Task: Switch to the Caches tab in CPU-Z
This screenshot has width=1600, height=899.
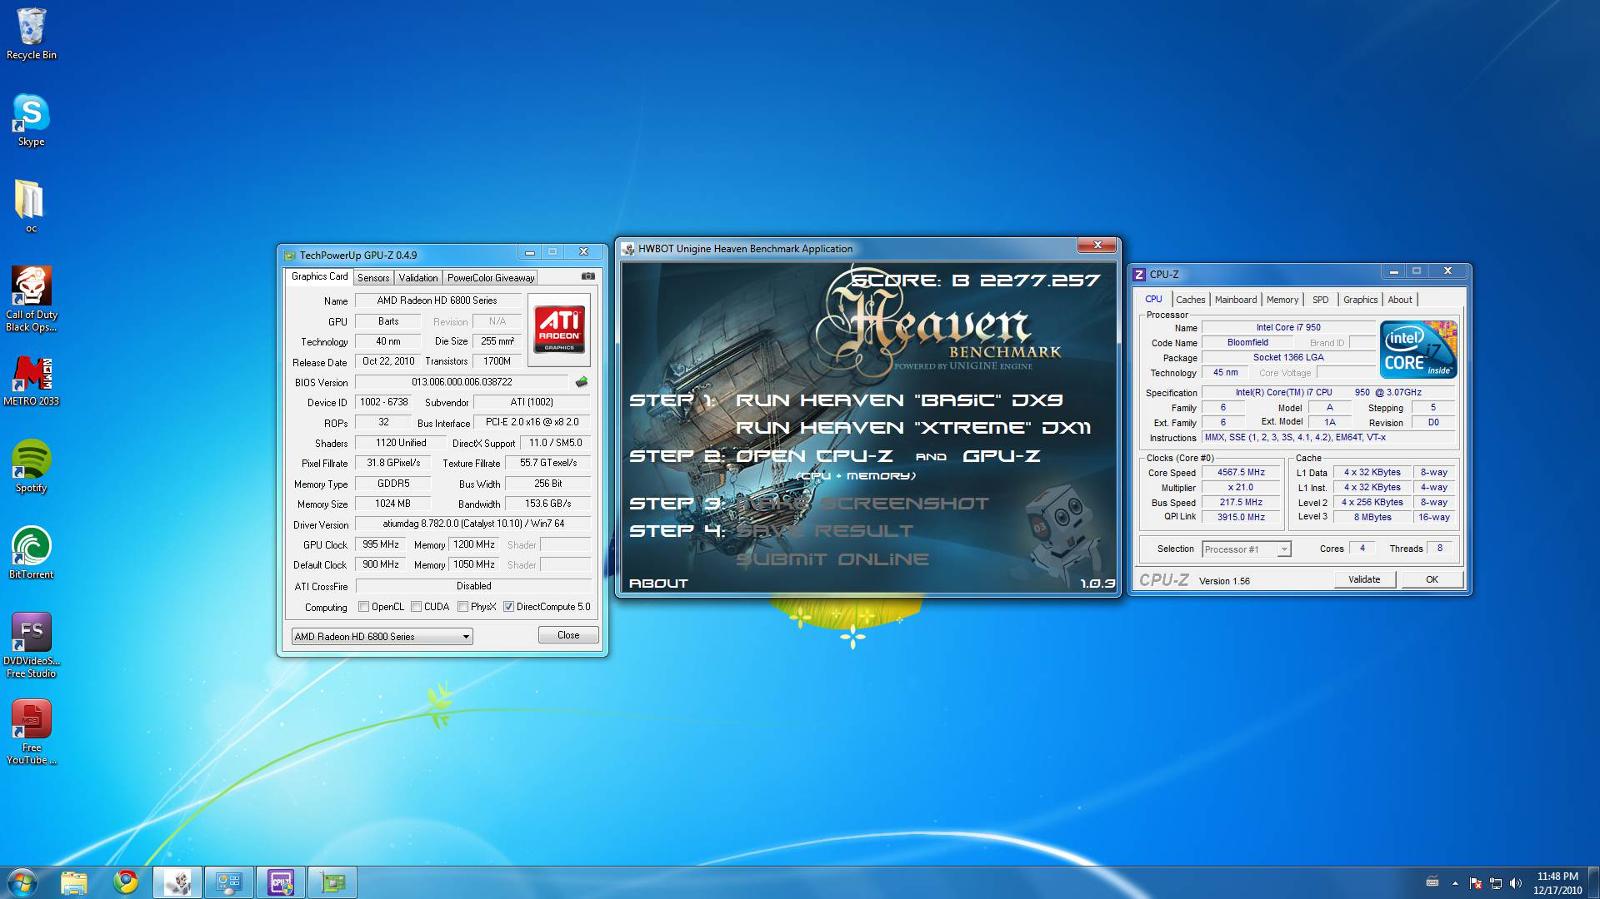Action: [1190, 300]
